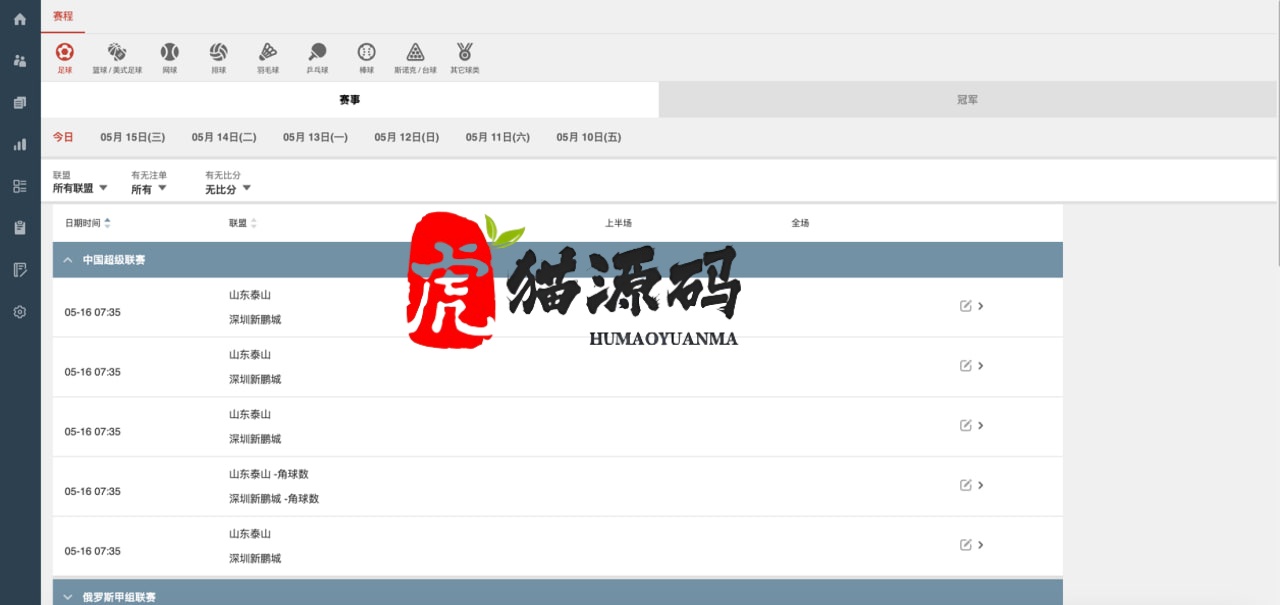Select date 05月 12日(日)

coord(407,137)
